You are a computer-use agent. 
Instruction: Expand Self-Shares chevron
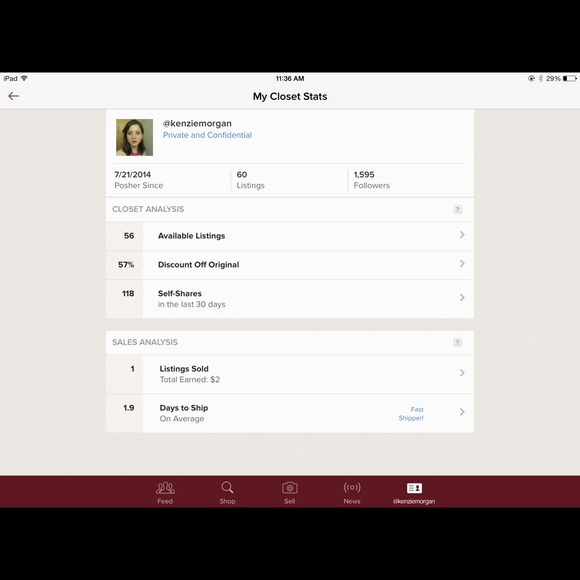click(462, 297)
